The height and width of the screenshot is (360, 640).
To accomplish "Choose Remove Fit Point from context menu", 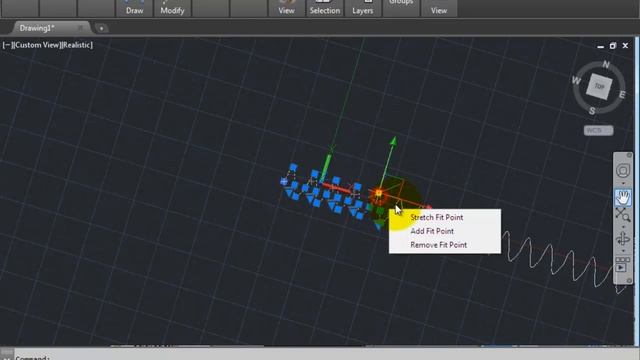I will pyautogui.click(x=438, y=245).
